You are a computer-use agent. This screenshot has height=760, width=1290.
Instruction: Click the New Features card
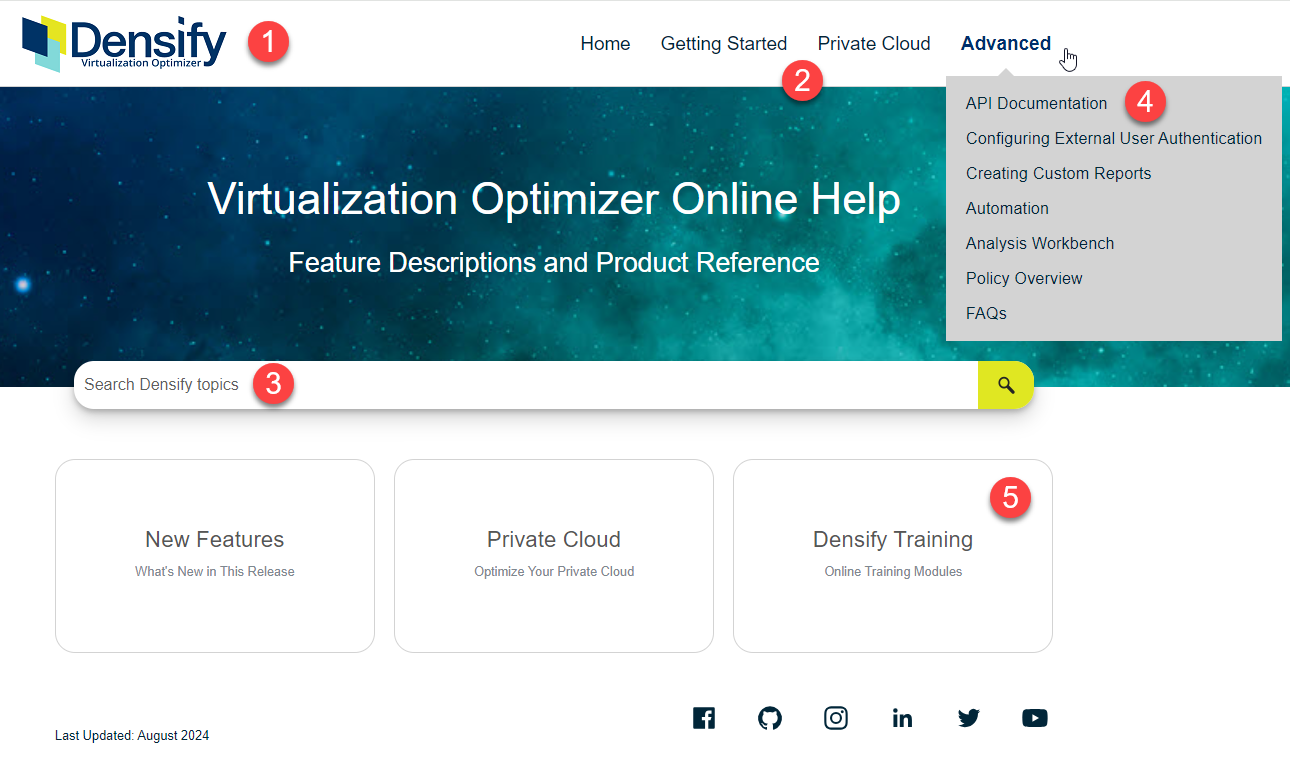[x=215, y=556]
